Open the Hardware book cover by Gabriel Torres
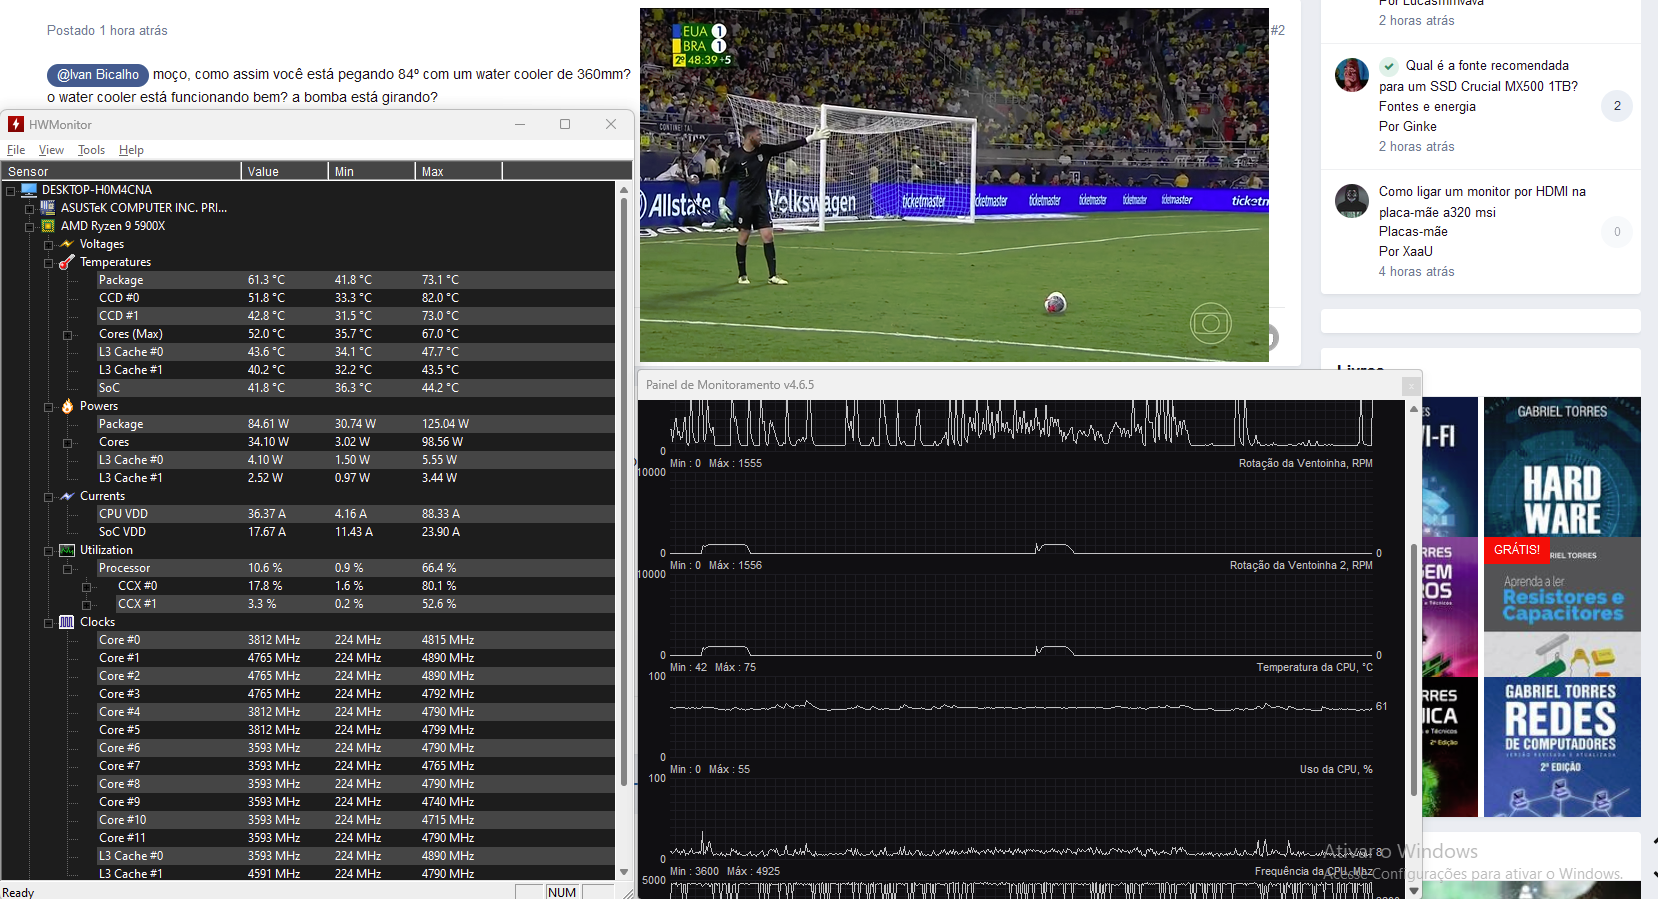Screen dimensions: 1658x899 [1562, 467]
